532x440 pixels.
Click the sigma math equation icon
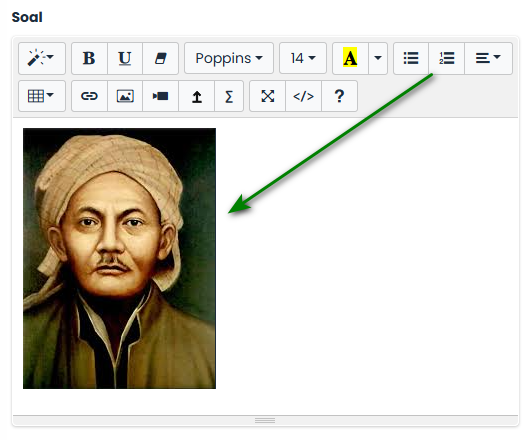click(229, 96)
